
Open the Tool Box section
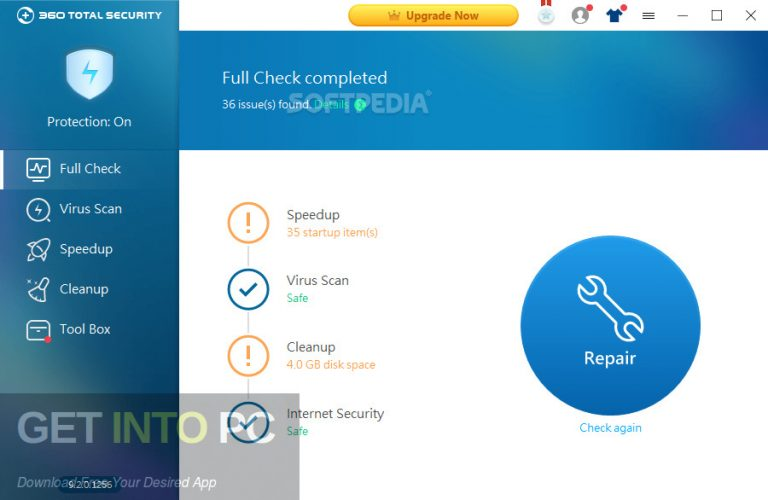coord(90,330)
